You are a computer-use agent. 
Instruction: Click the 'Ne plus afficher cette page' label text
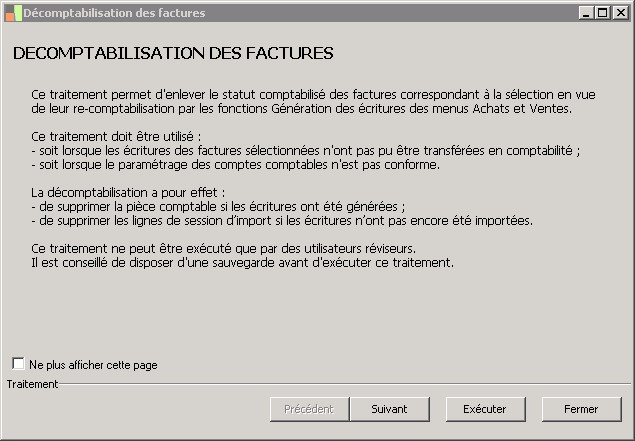pyautogui.click(x=93, y=365)
